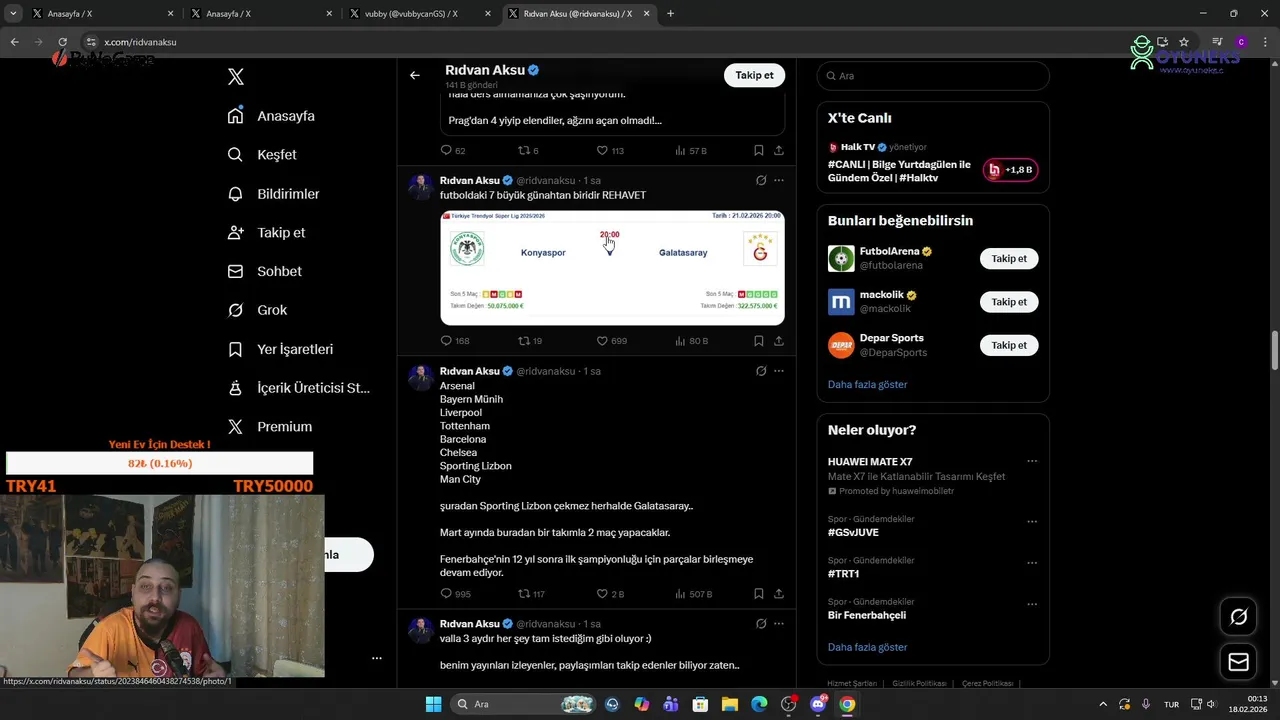Follow FutbolArena with Takip et
1280x720 pixels.
(x=1009, y=259)
